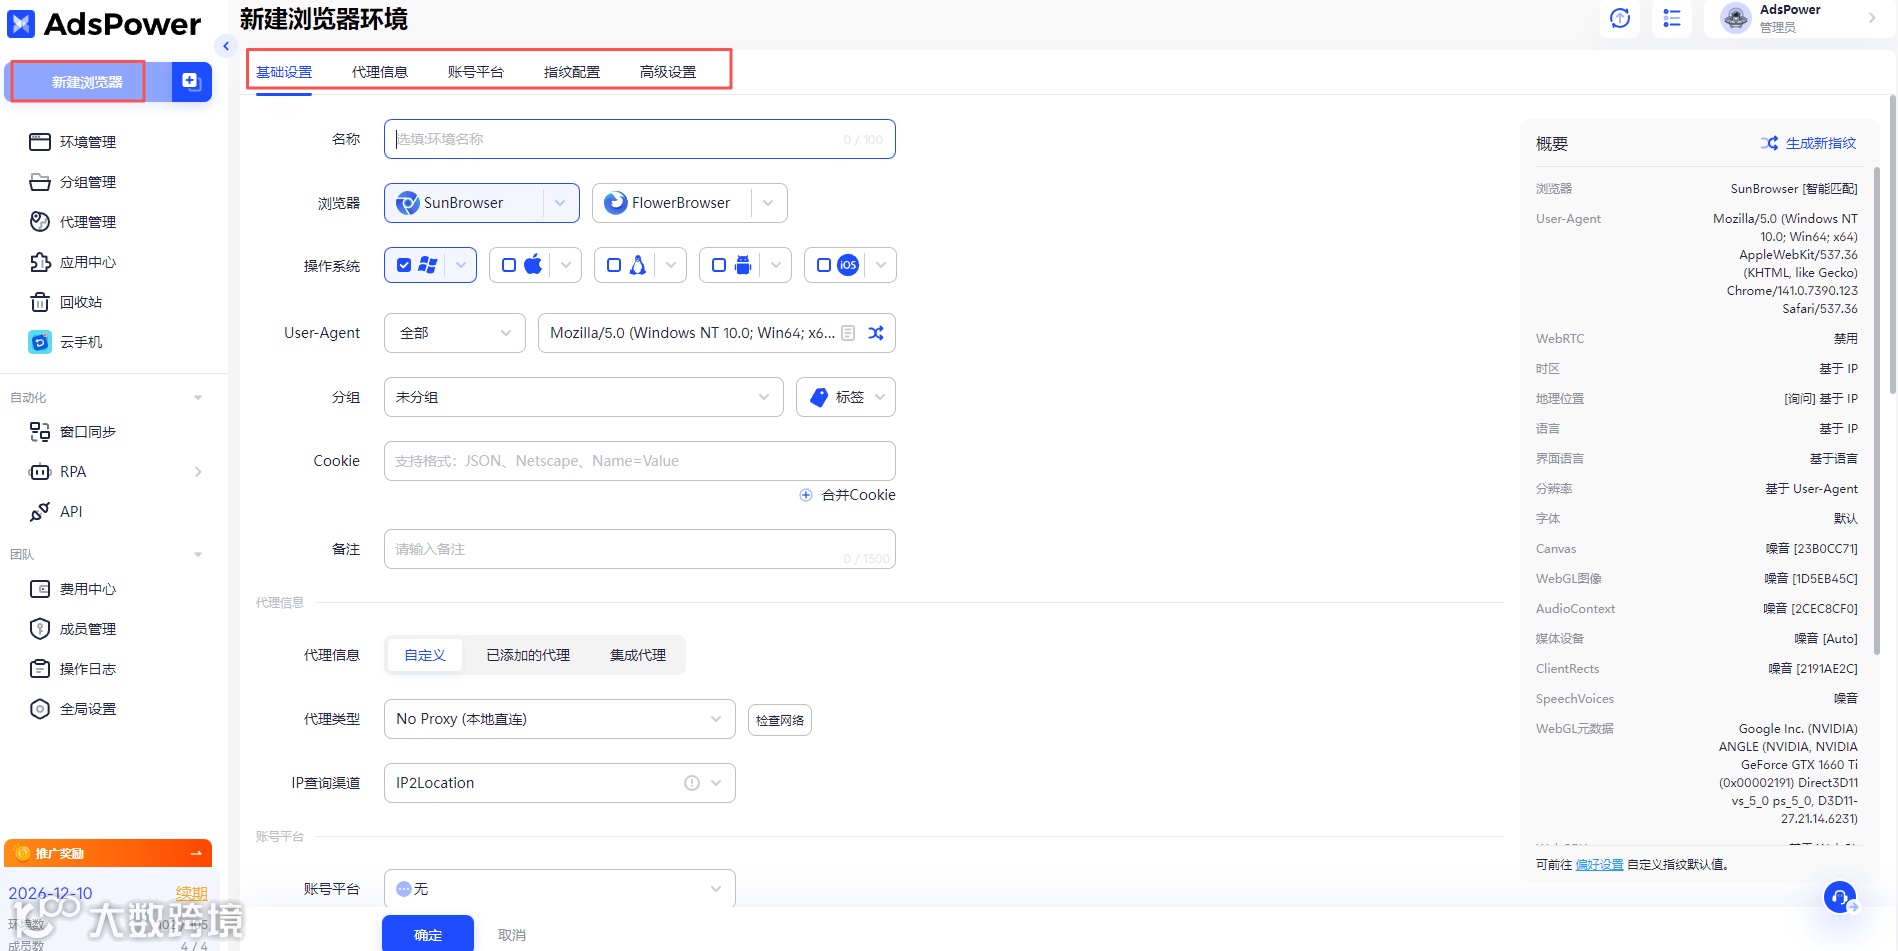Switch to the 高级设置 tab
The width and height of the screenshot is (1898, 951).
[x=668, y=72]
